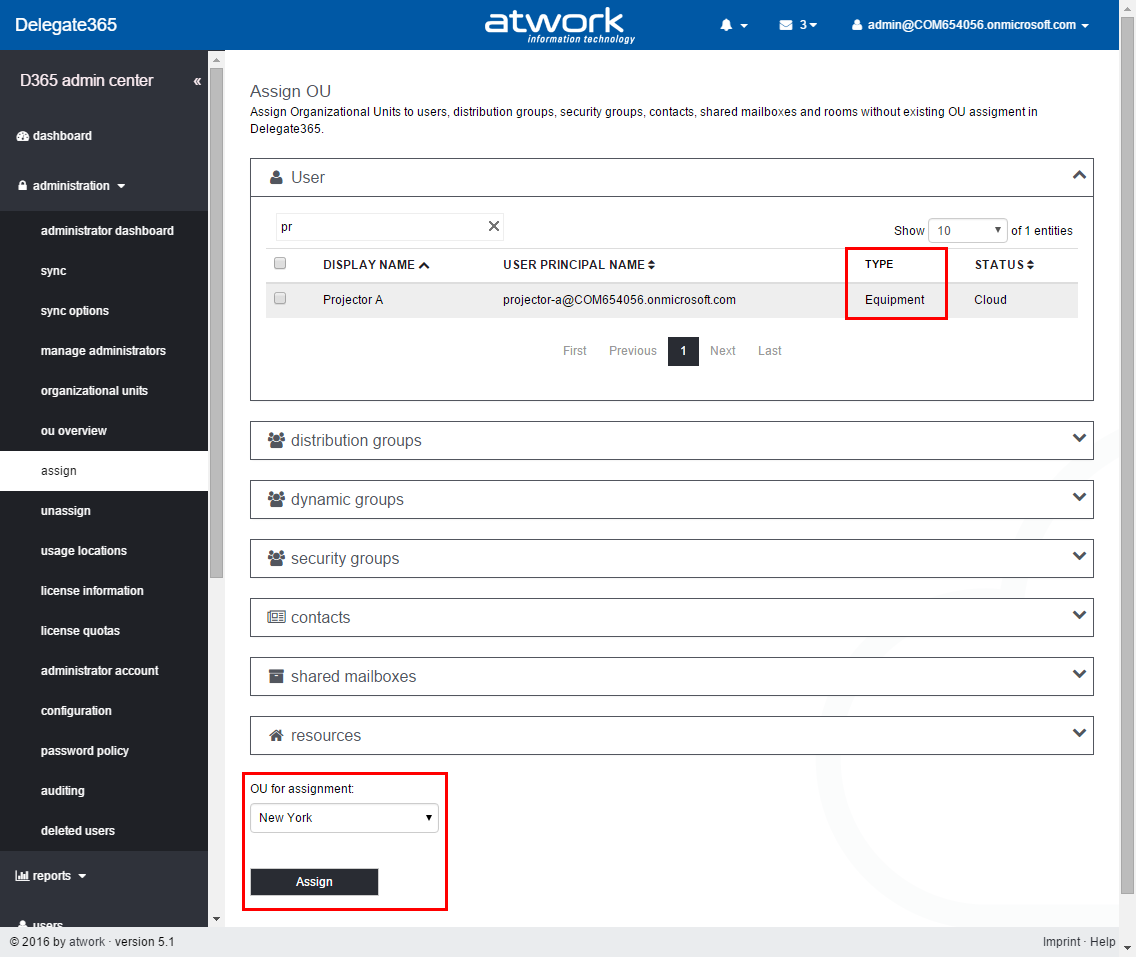Open the mail envelope messages icon

point(786,25)
